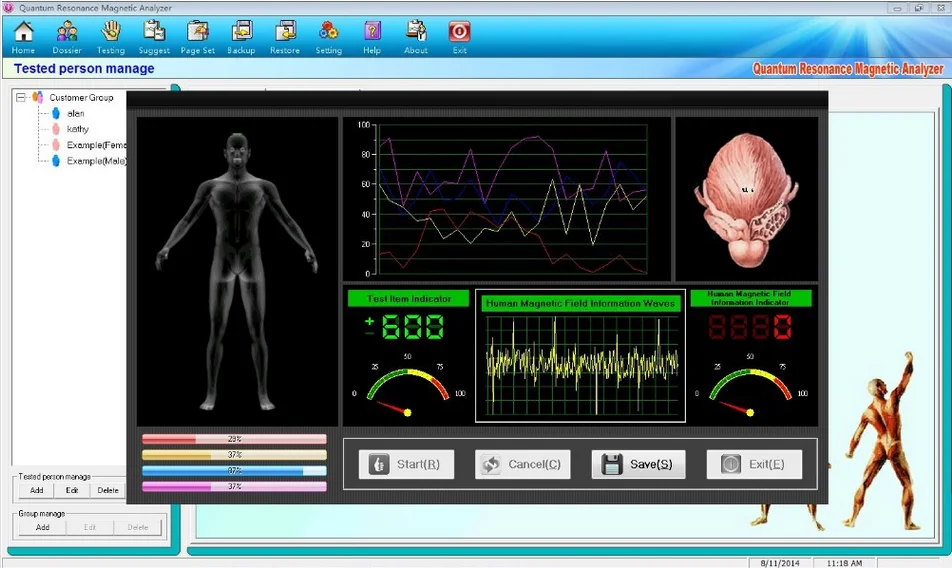
Task: Click the Save(S) button
Action: click(638, 464)
